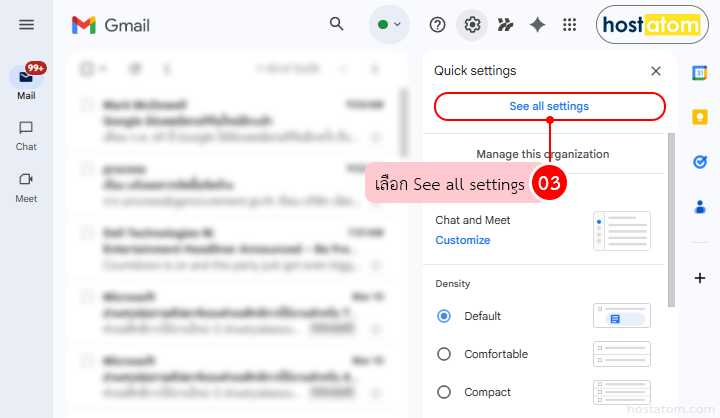The width and height of the screenshot is (720, 418).
Task: Select the Comfortable density option
Action: pos(444,354)
